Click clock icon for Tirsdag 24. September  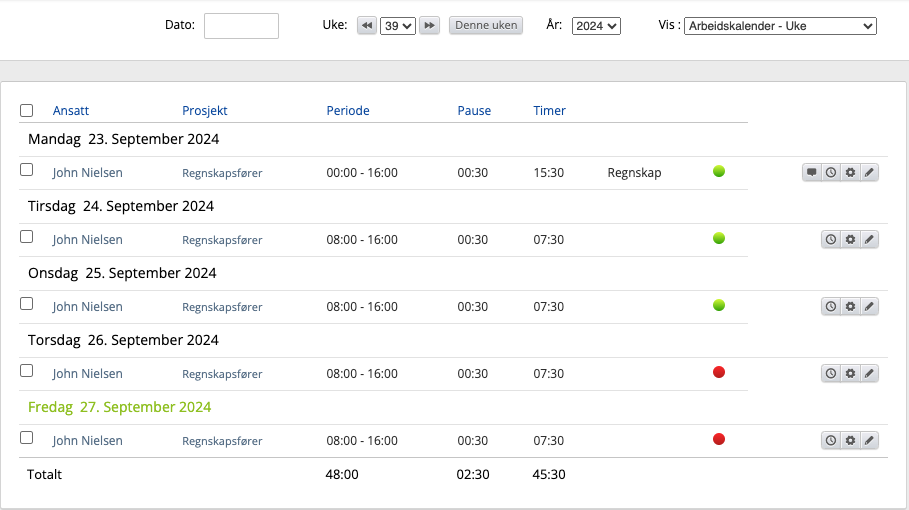(x=830, y=240)
